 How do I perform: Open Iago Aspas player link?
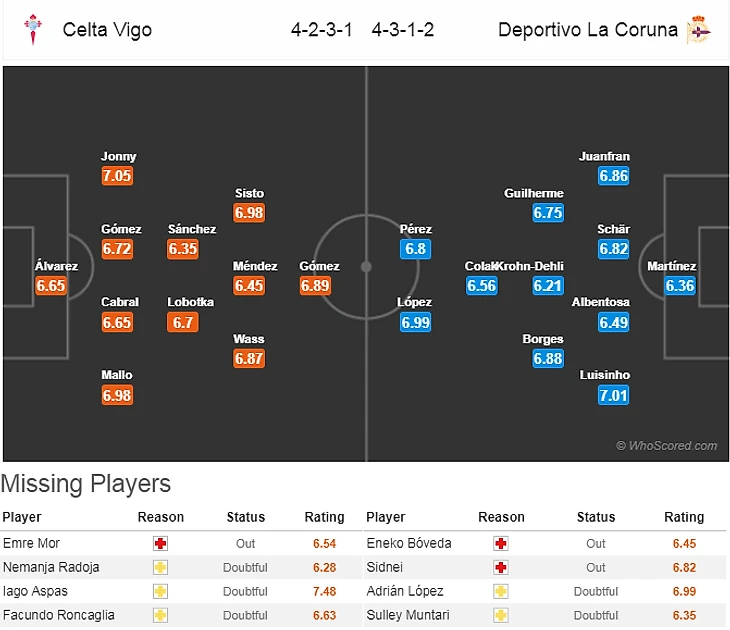[x=30, y=591]
